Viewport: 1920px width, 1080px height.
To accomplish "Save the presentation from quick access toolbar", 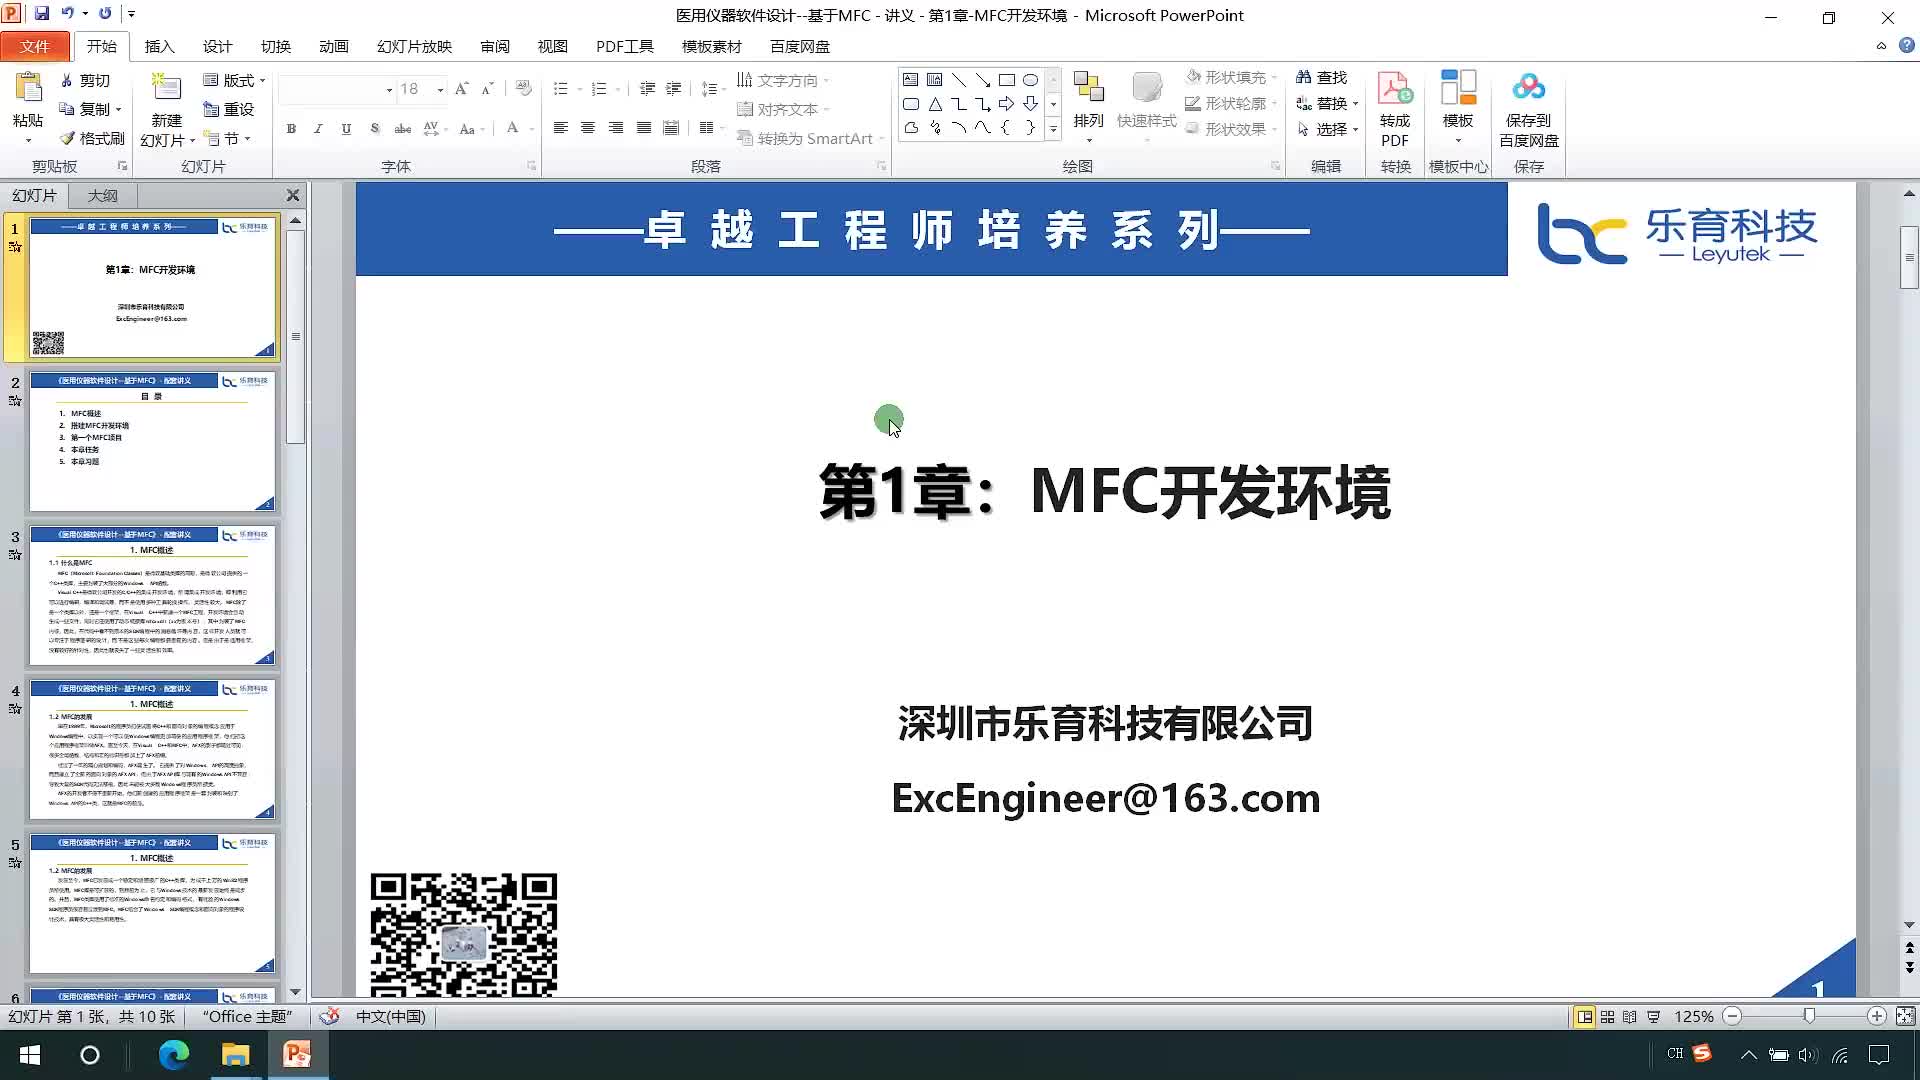I will (x=42, y=14).
